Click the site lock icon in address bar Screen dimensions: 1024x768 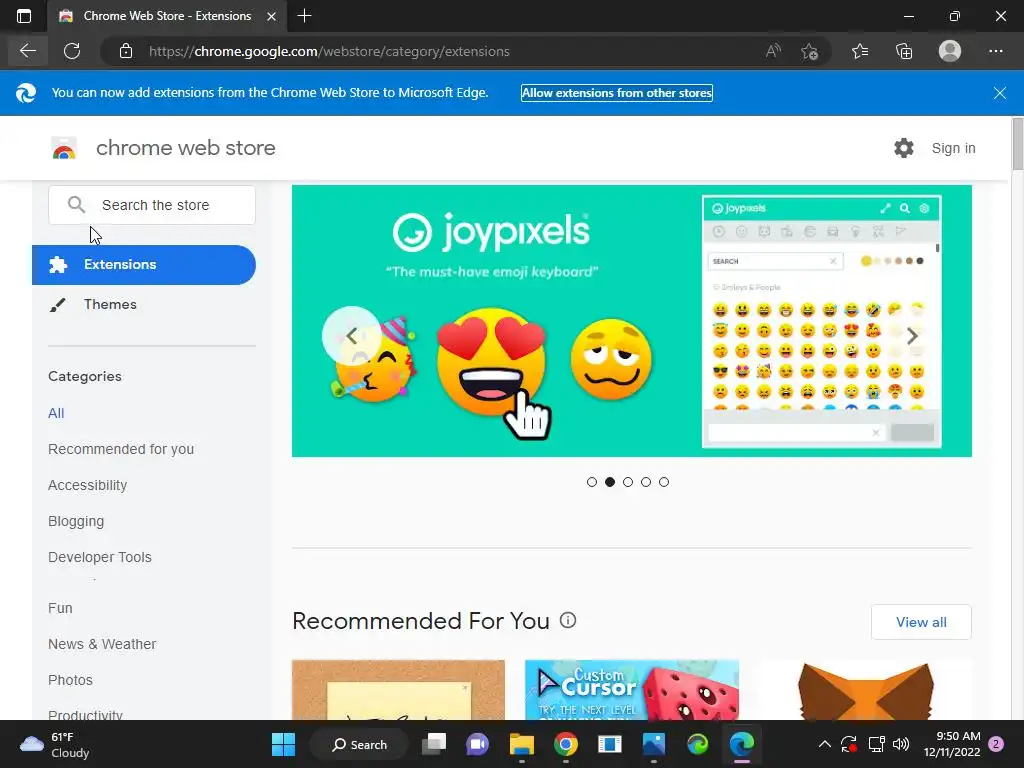pyautogui.click(x=126, y=51)
